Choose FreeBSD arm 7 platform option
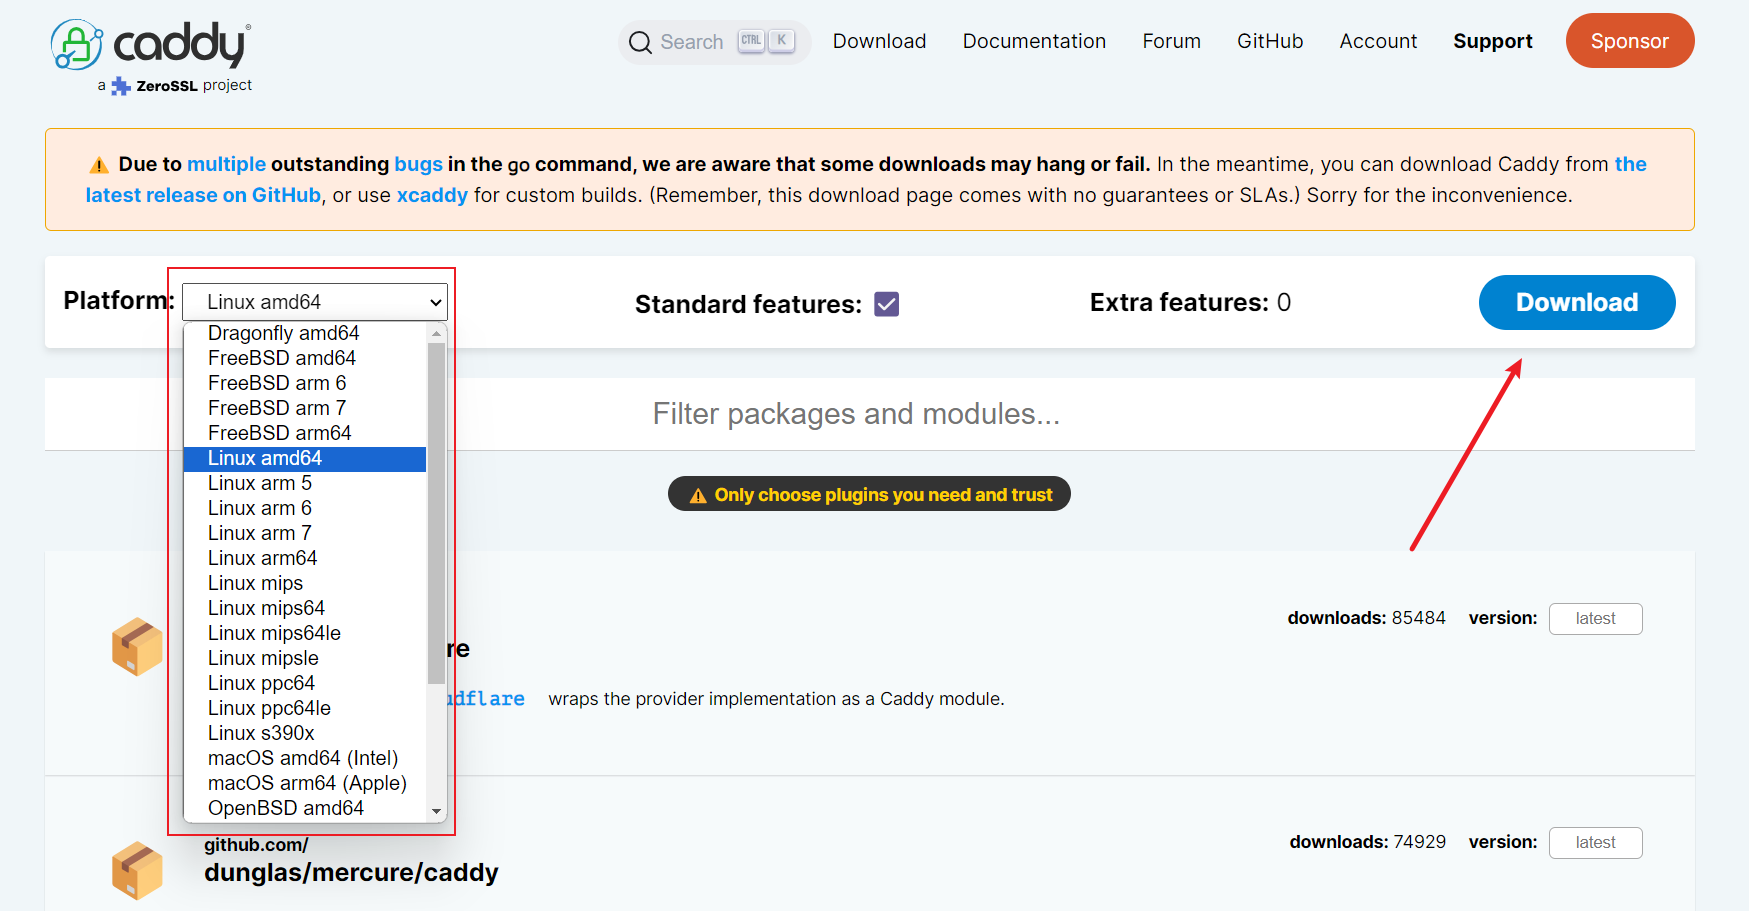1749x911 pixels. click(x=305, y=408)
